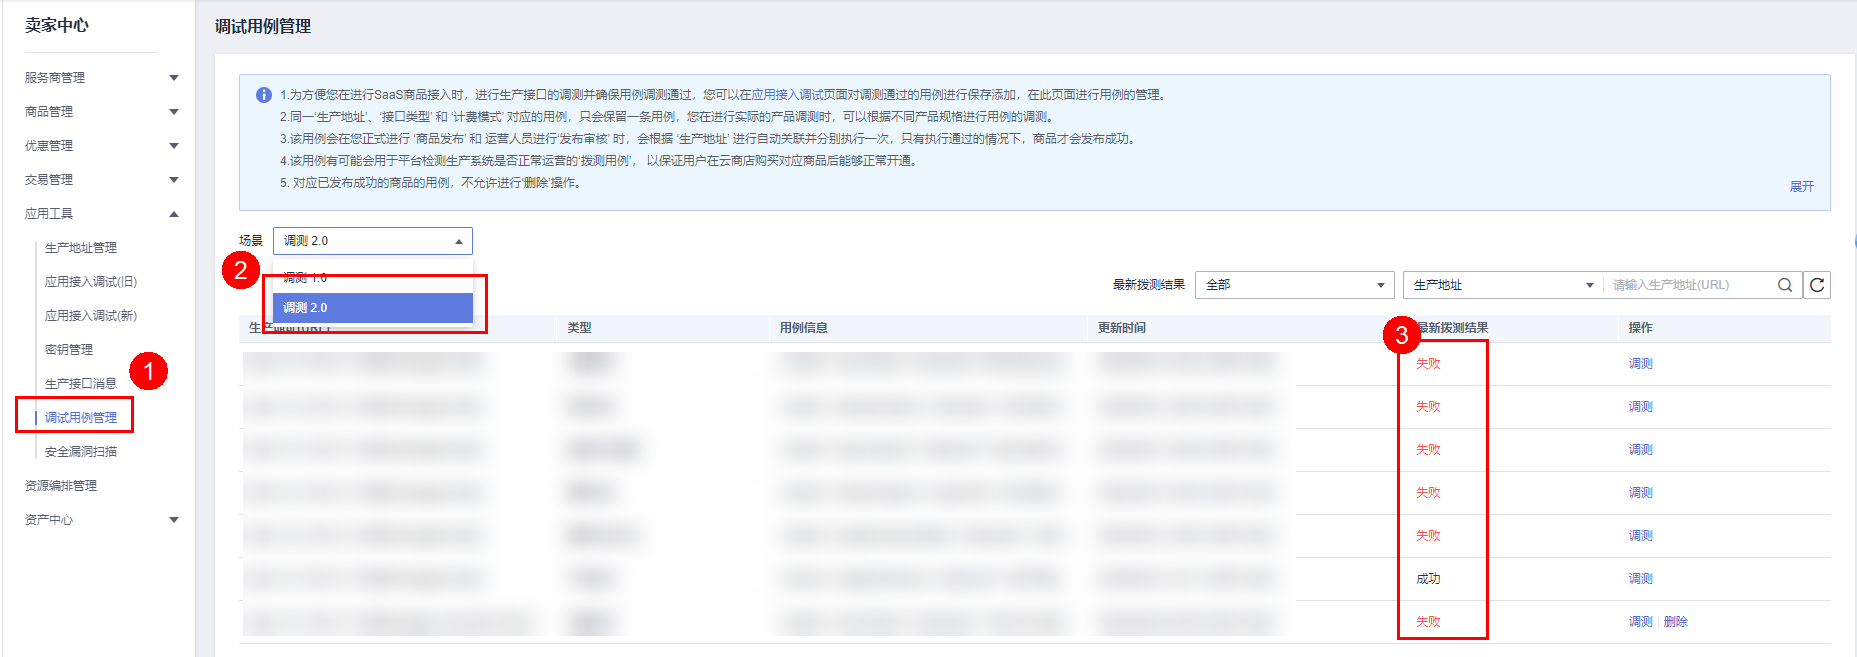The height and width of the screenshot is (657, 1857).
Task: Click the 调测 link in the 成功 row
Action: pos(1641,579)
